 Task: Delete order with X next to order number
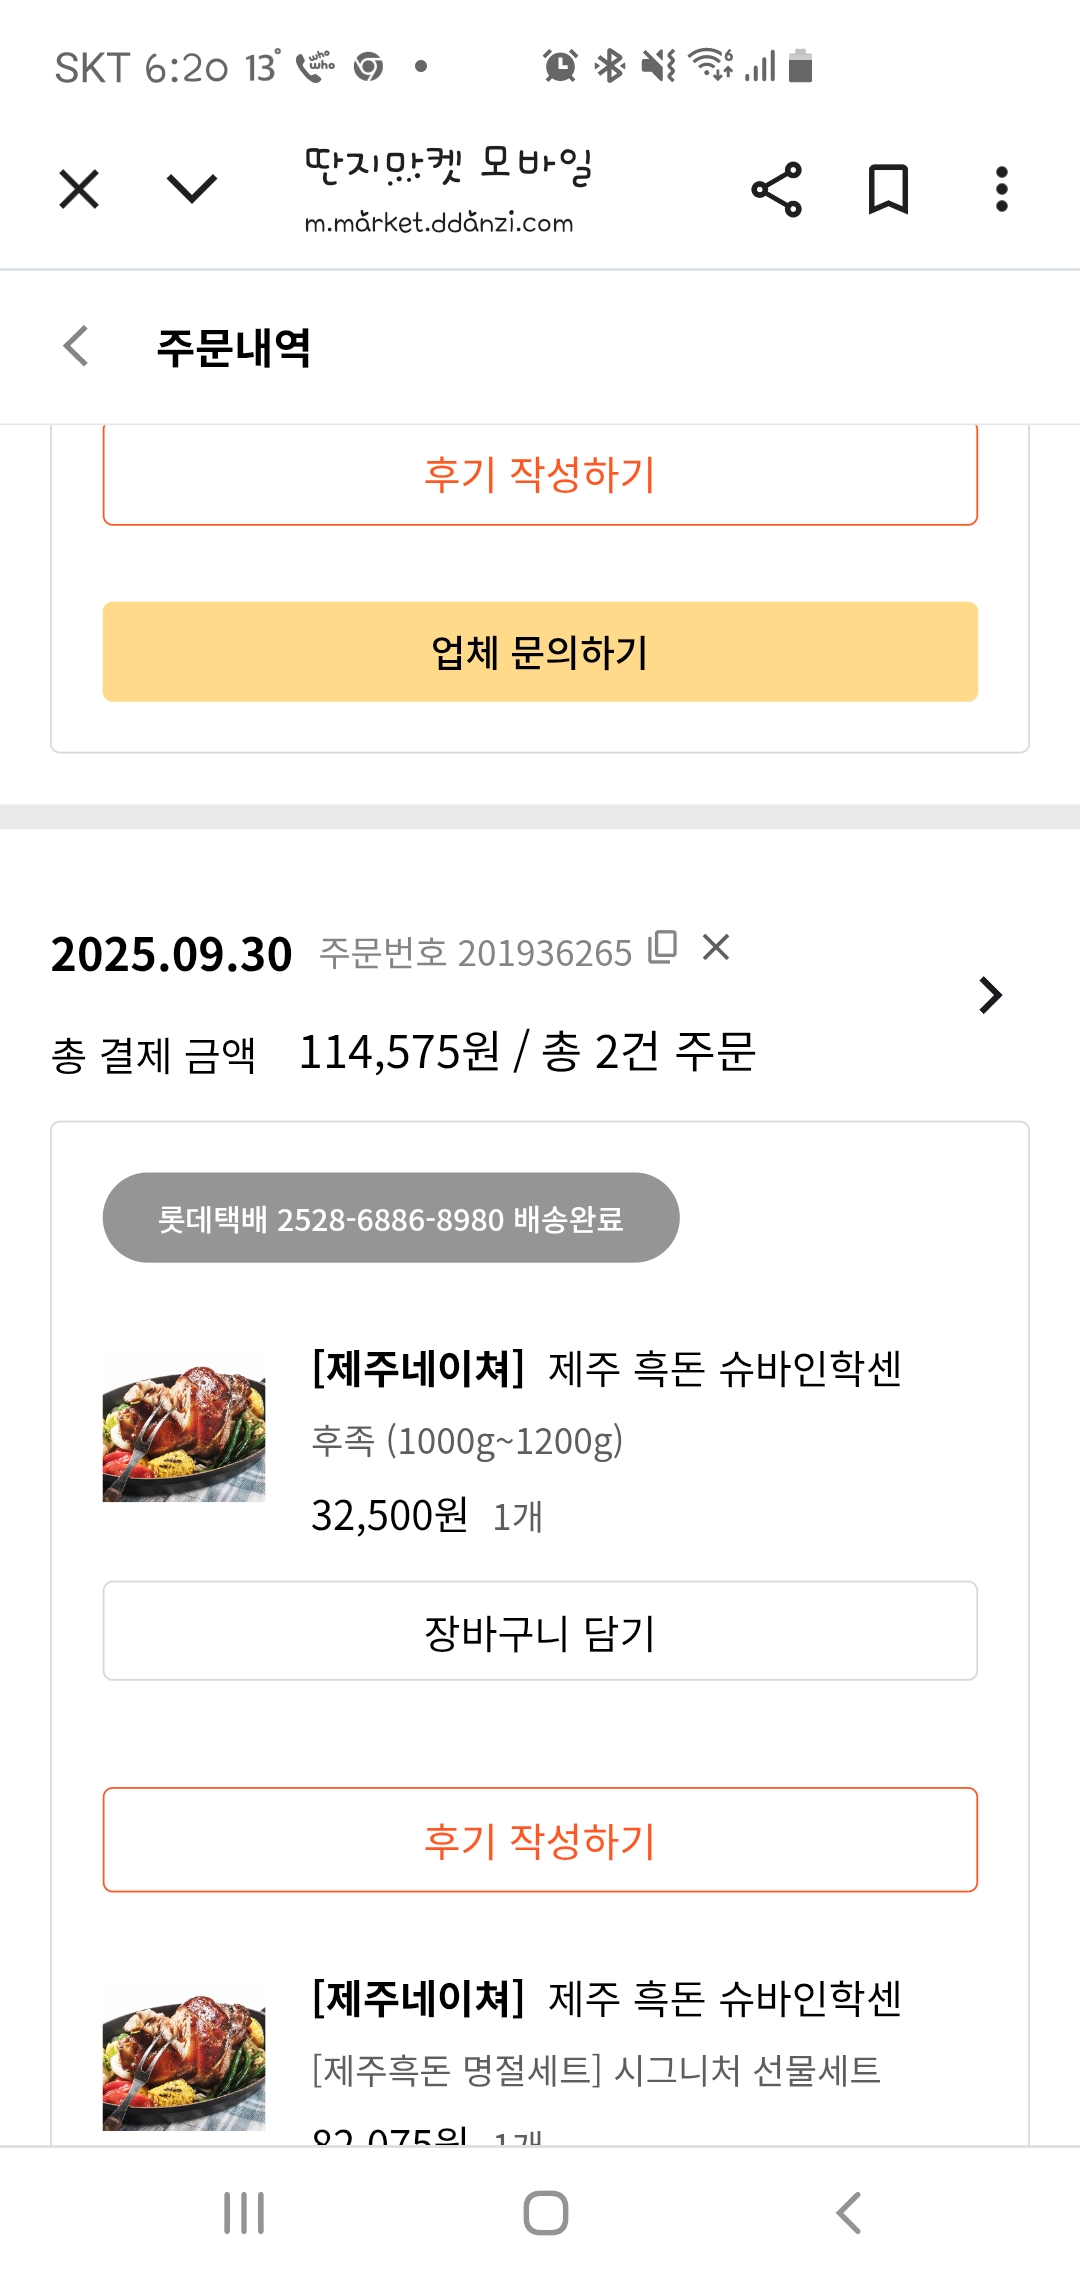click(x=716, y=947)
